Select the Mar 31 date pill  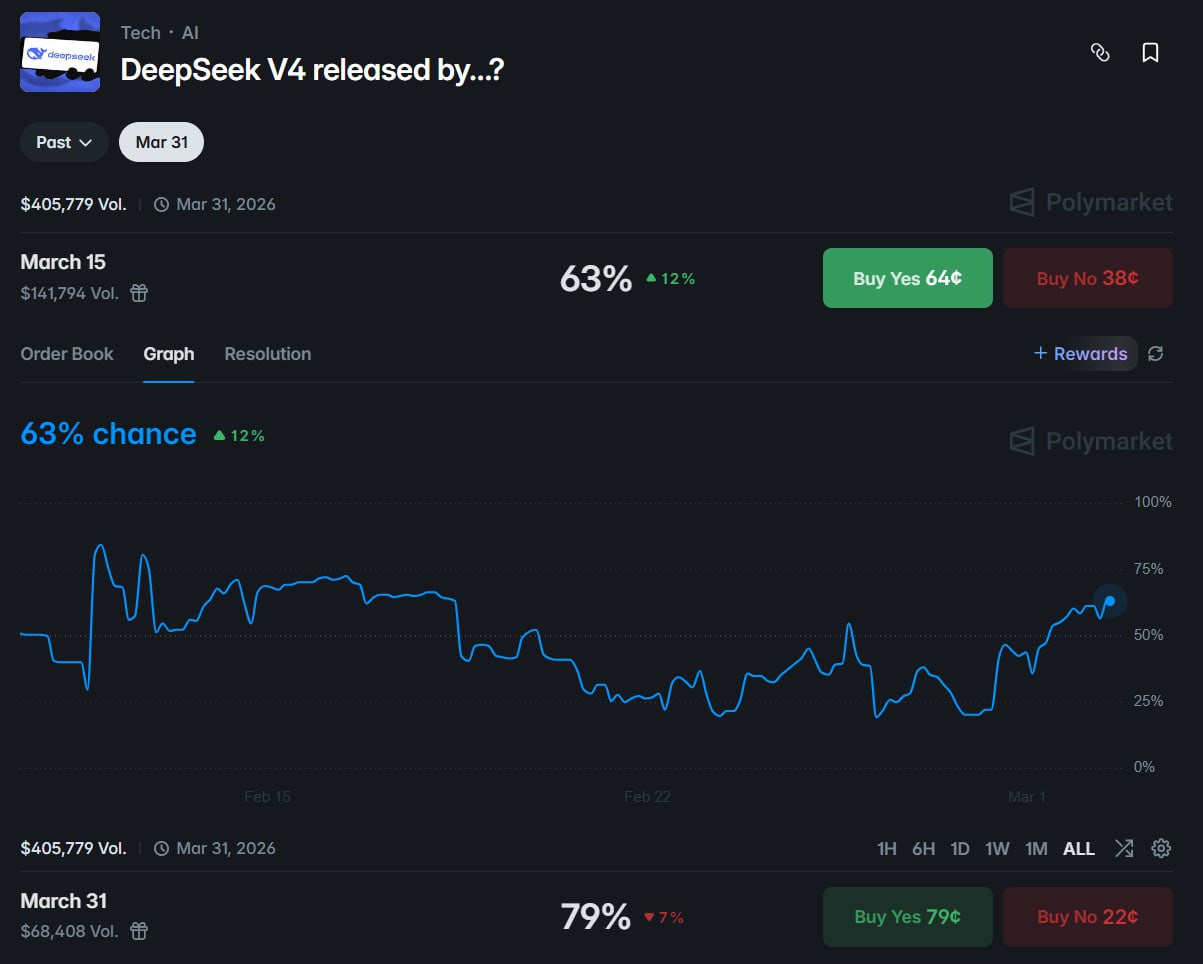pos(161,141)
